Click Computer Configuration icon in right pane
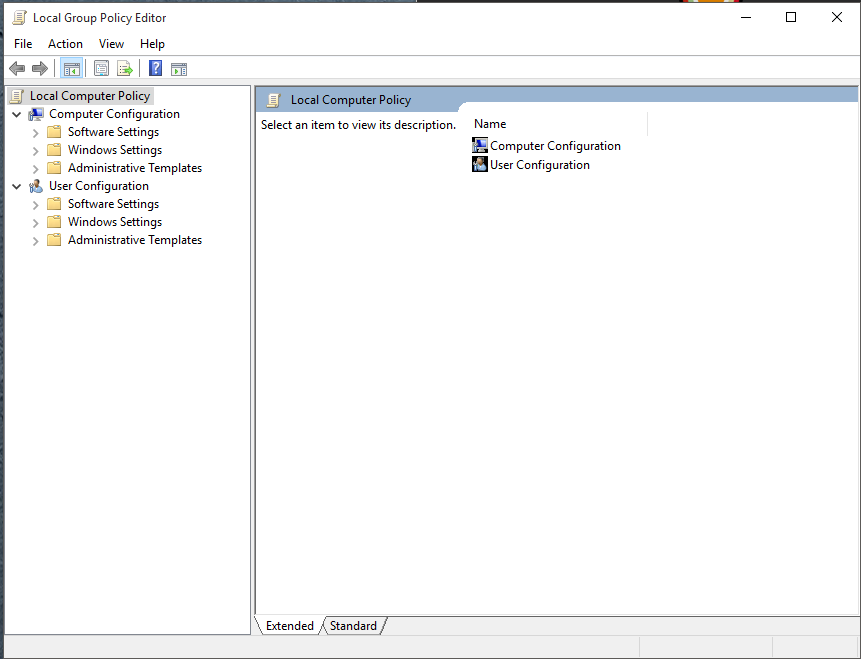861x659 pixels. tap(480, 146)
